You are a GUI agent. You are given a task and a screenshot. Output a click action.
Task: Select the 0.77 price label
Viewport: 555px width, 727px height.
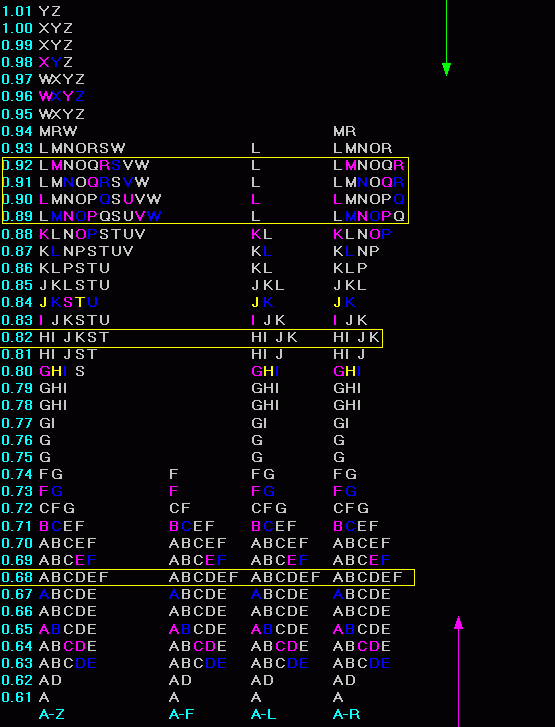(x=17, y=423)
